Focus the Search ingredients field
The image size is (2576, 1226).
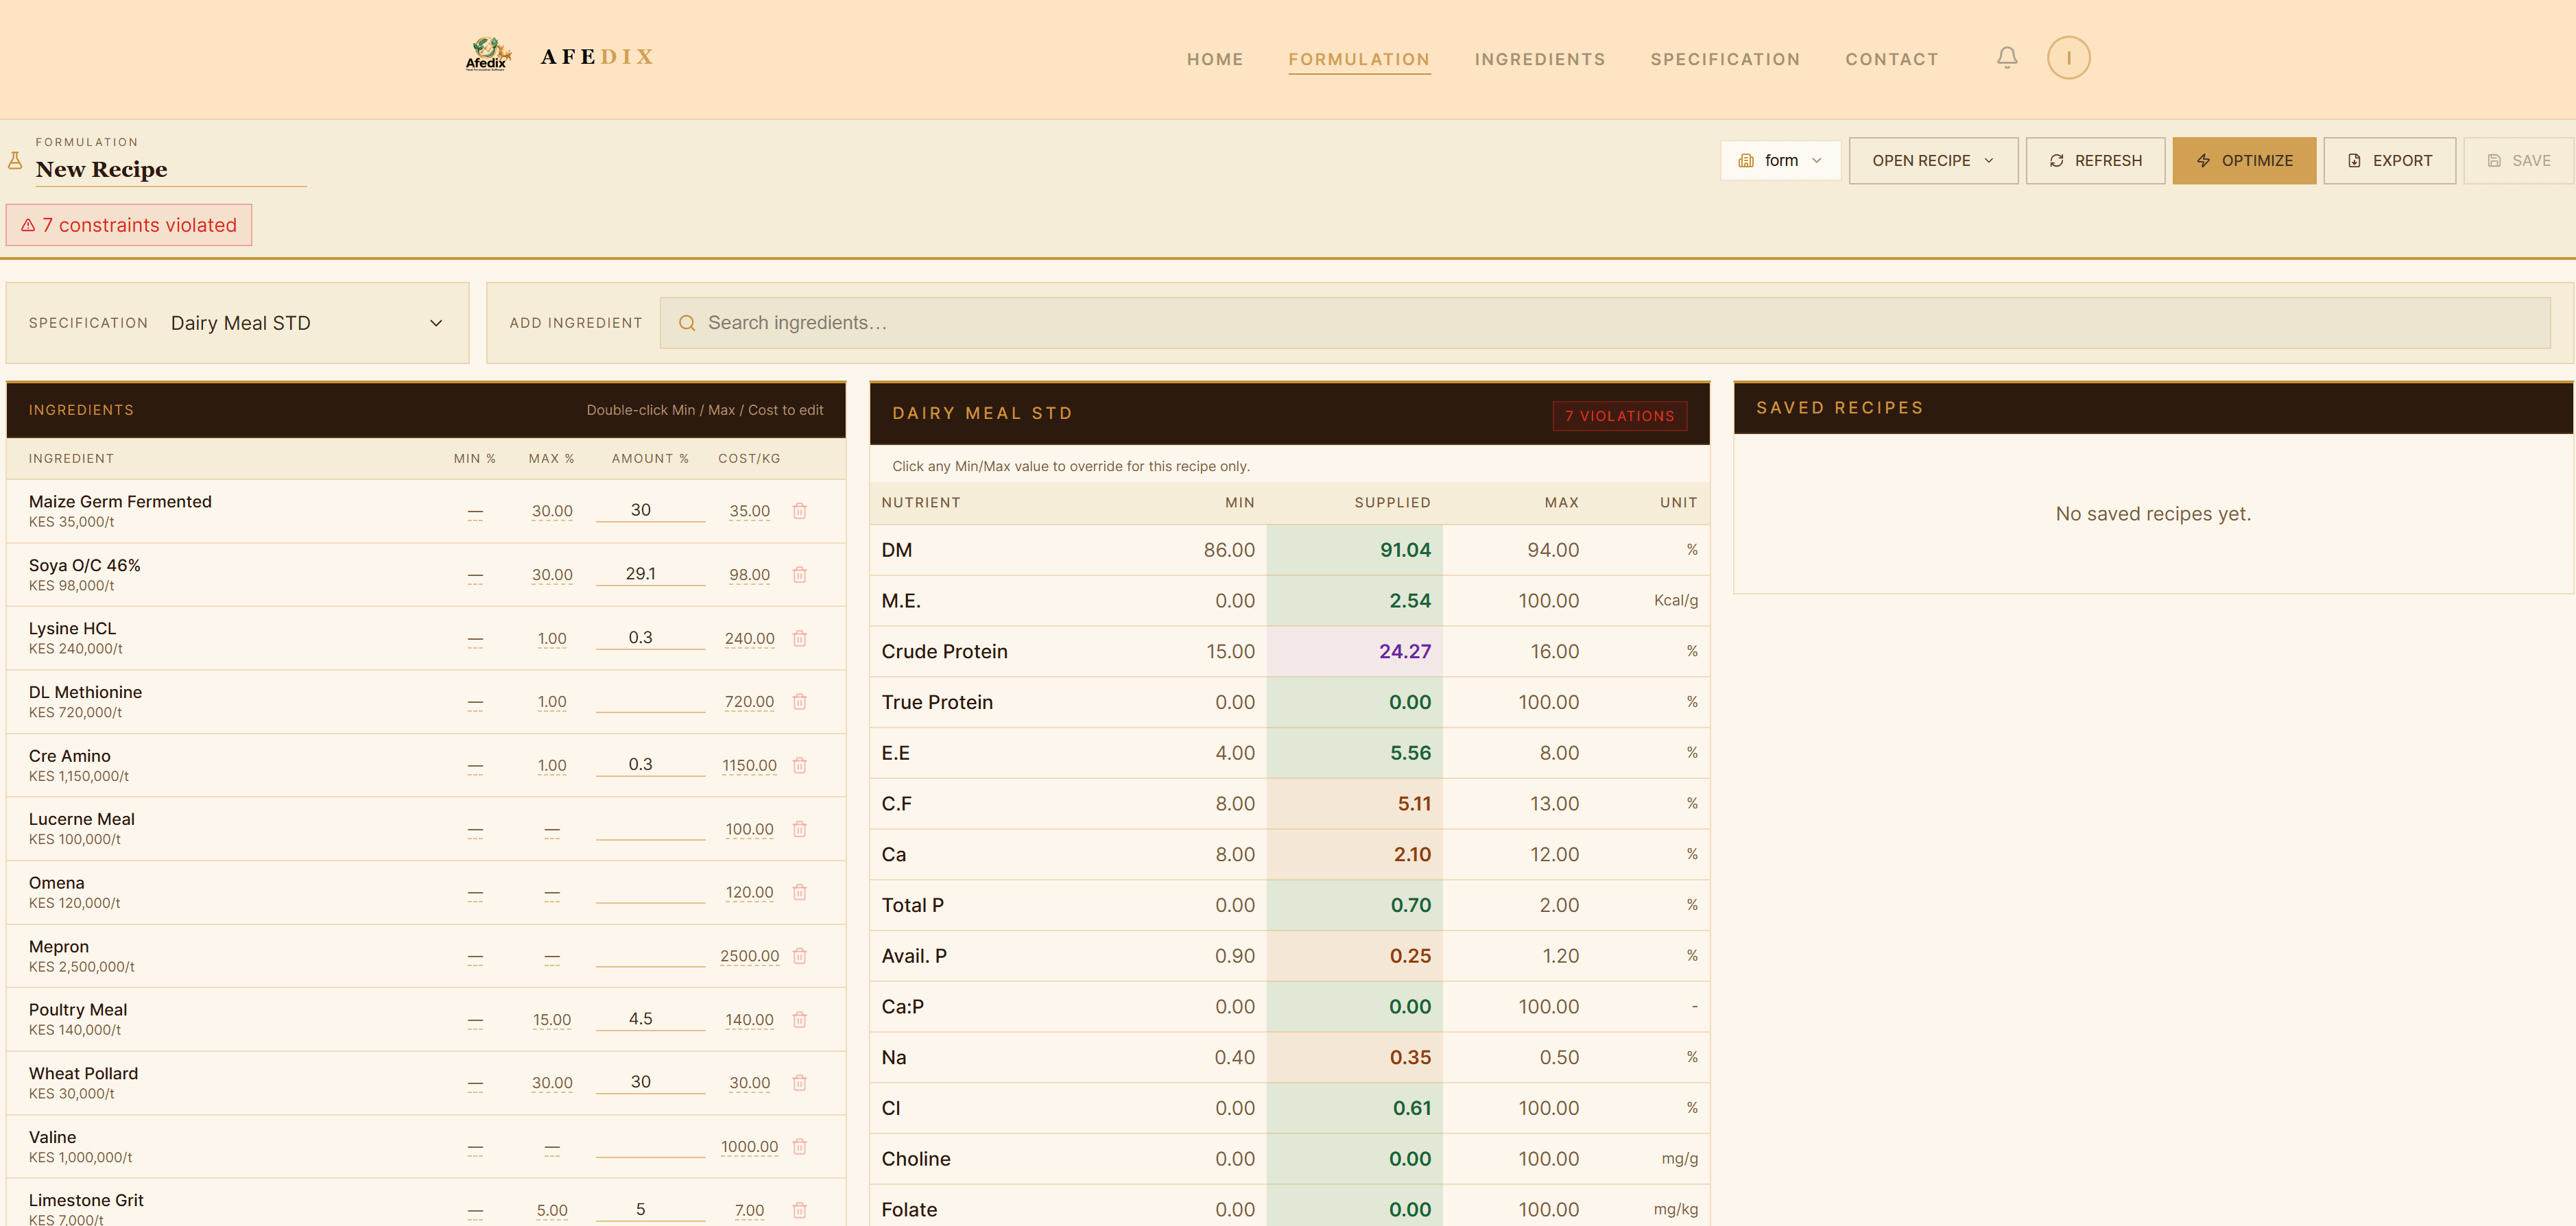(1605, 323)
